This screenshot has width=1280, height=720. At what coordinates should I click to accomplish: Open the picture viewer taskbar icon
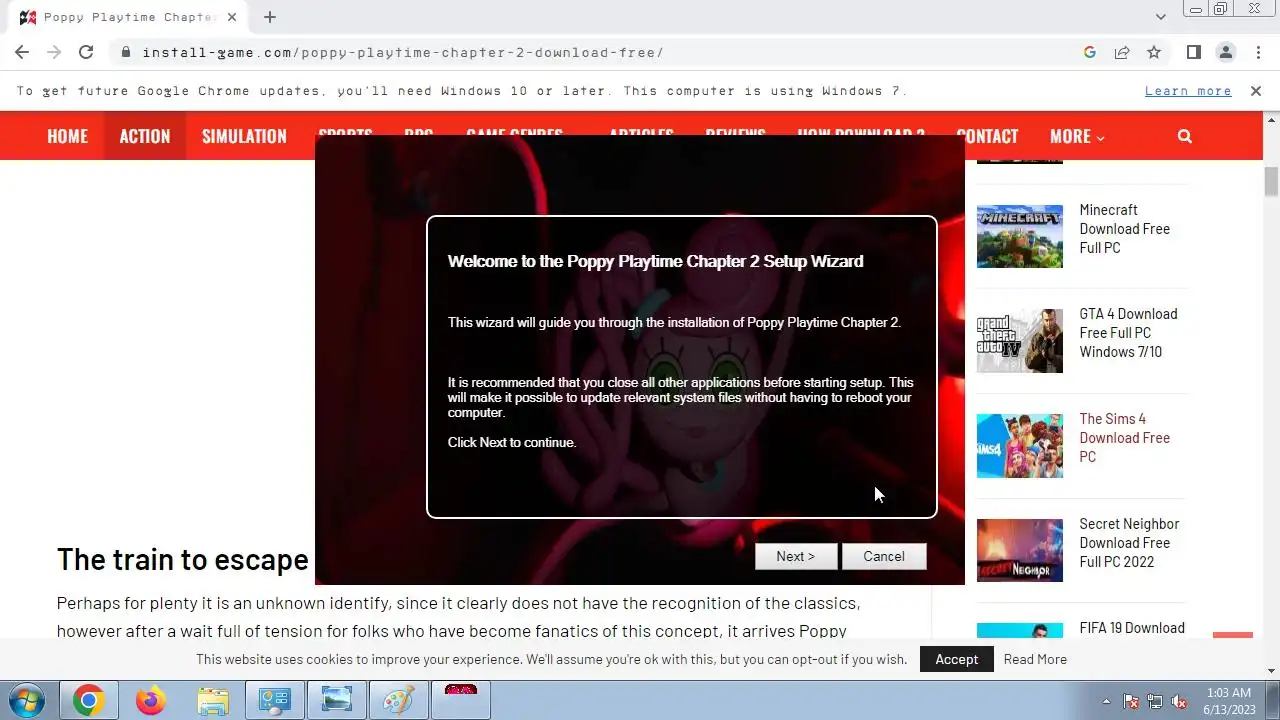click(337, 701)
